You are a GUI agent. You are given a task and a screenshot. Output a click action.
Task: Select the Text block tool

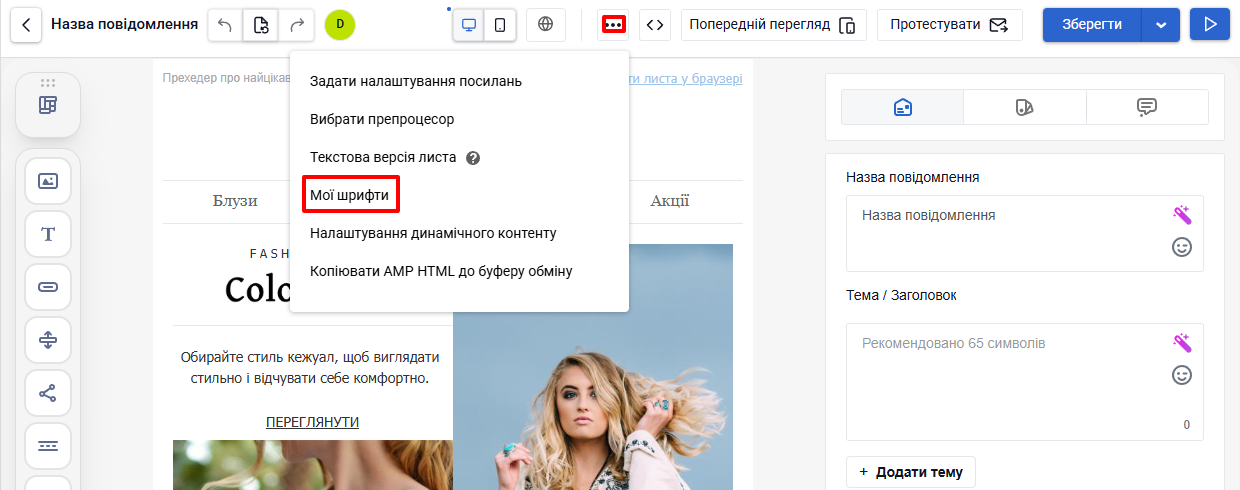pos(48,234)
